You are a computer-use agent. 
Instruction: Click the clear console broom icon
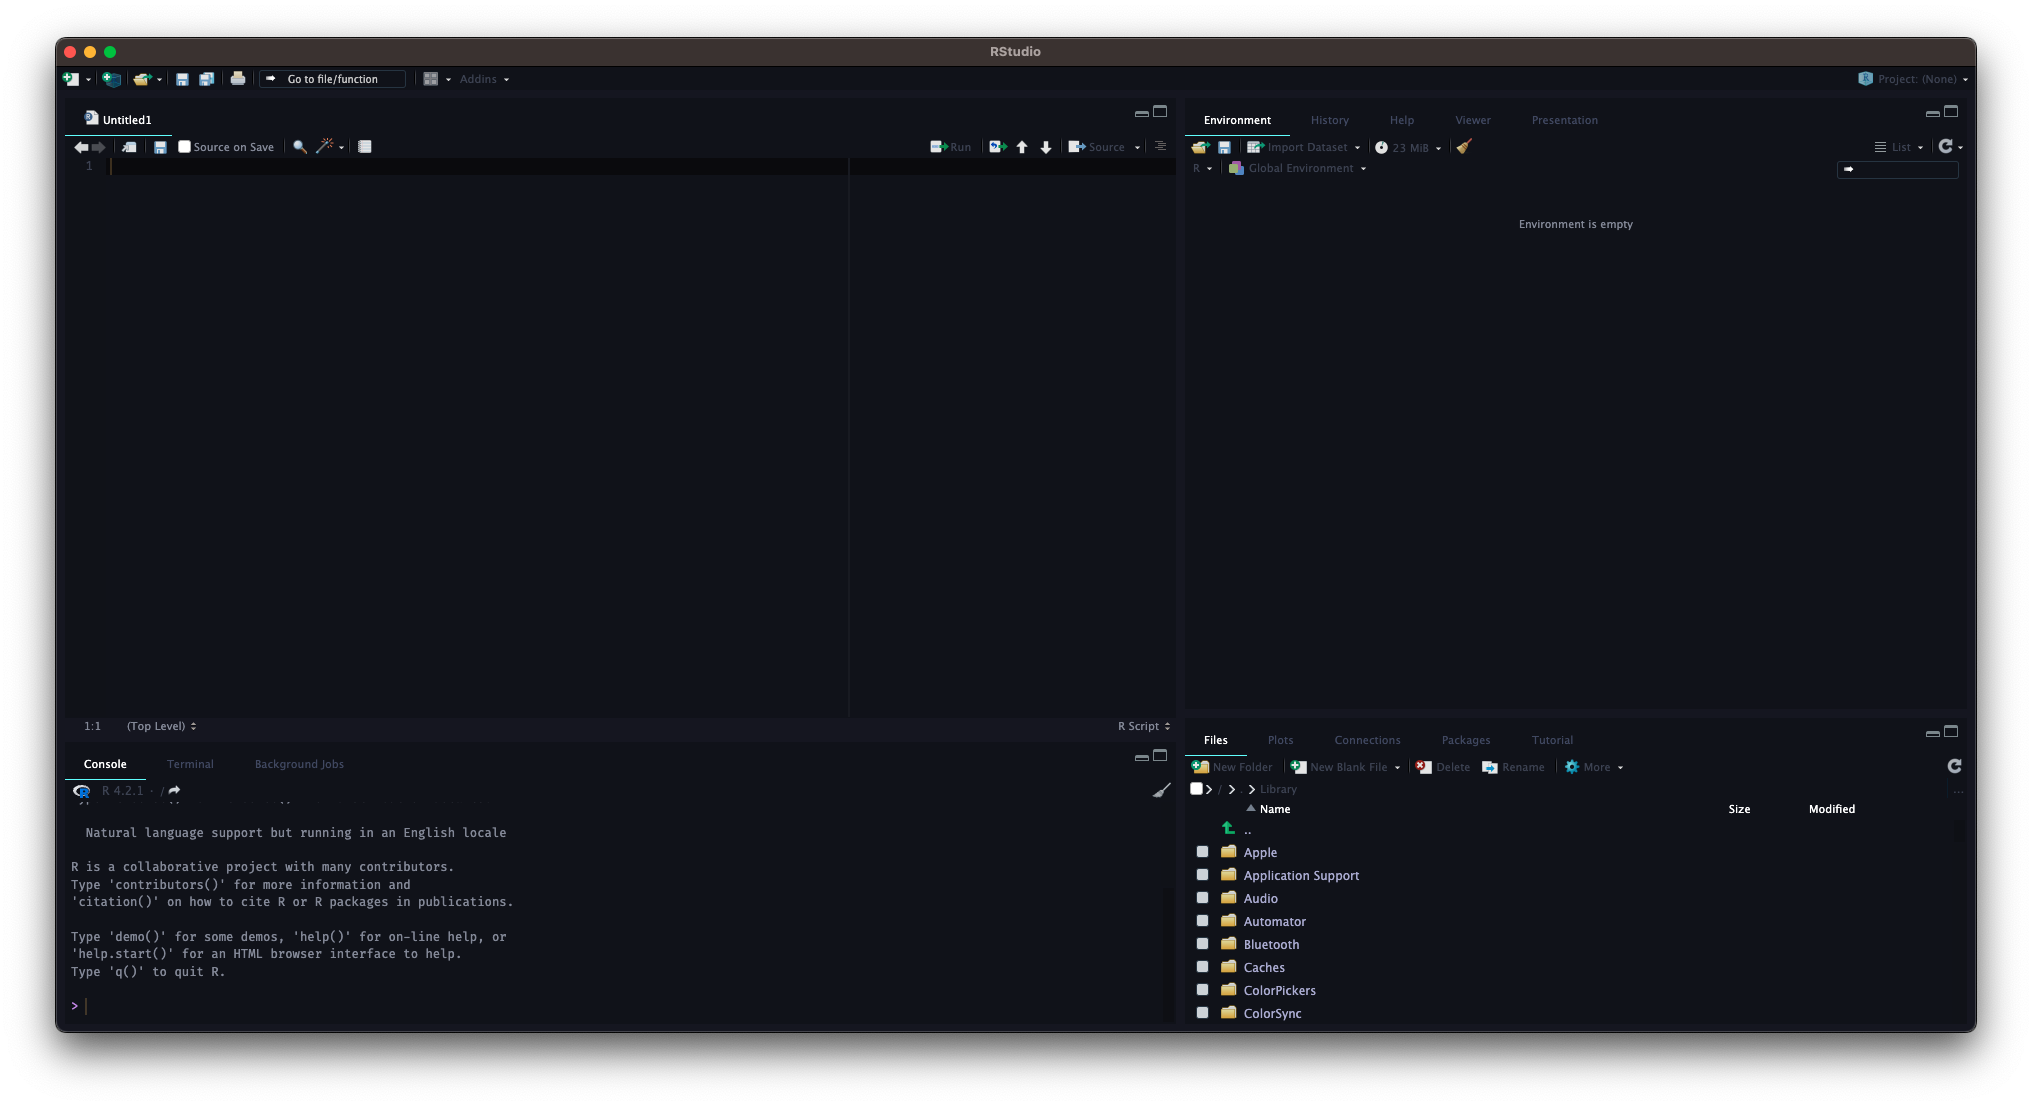tap(1161, 790)
